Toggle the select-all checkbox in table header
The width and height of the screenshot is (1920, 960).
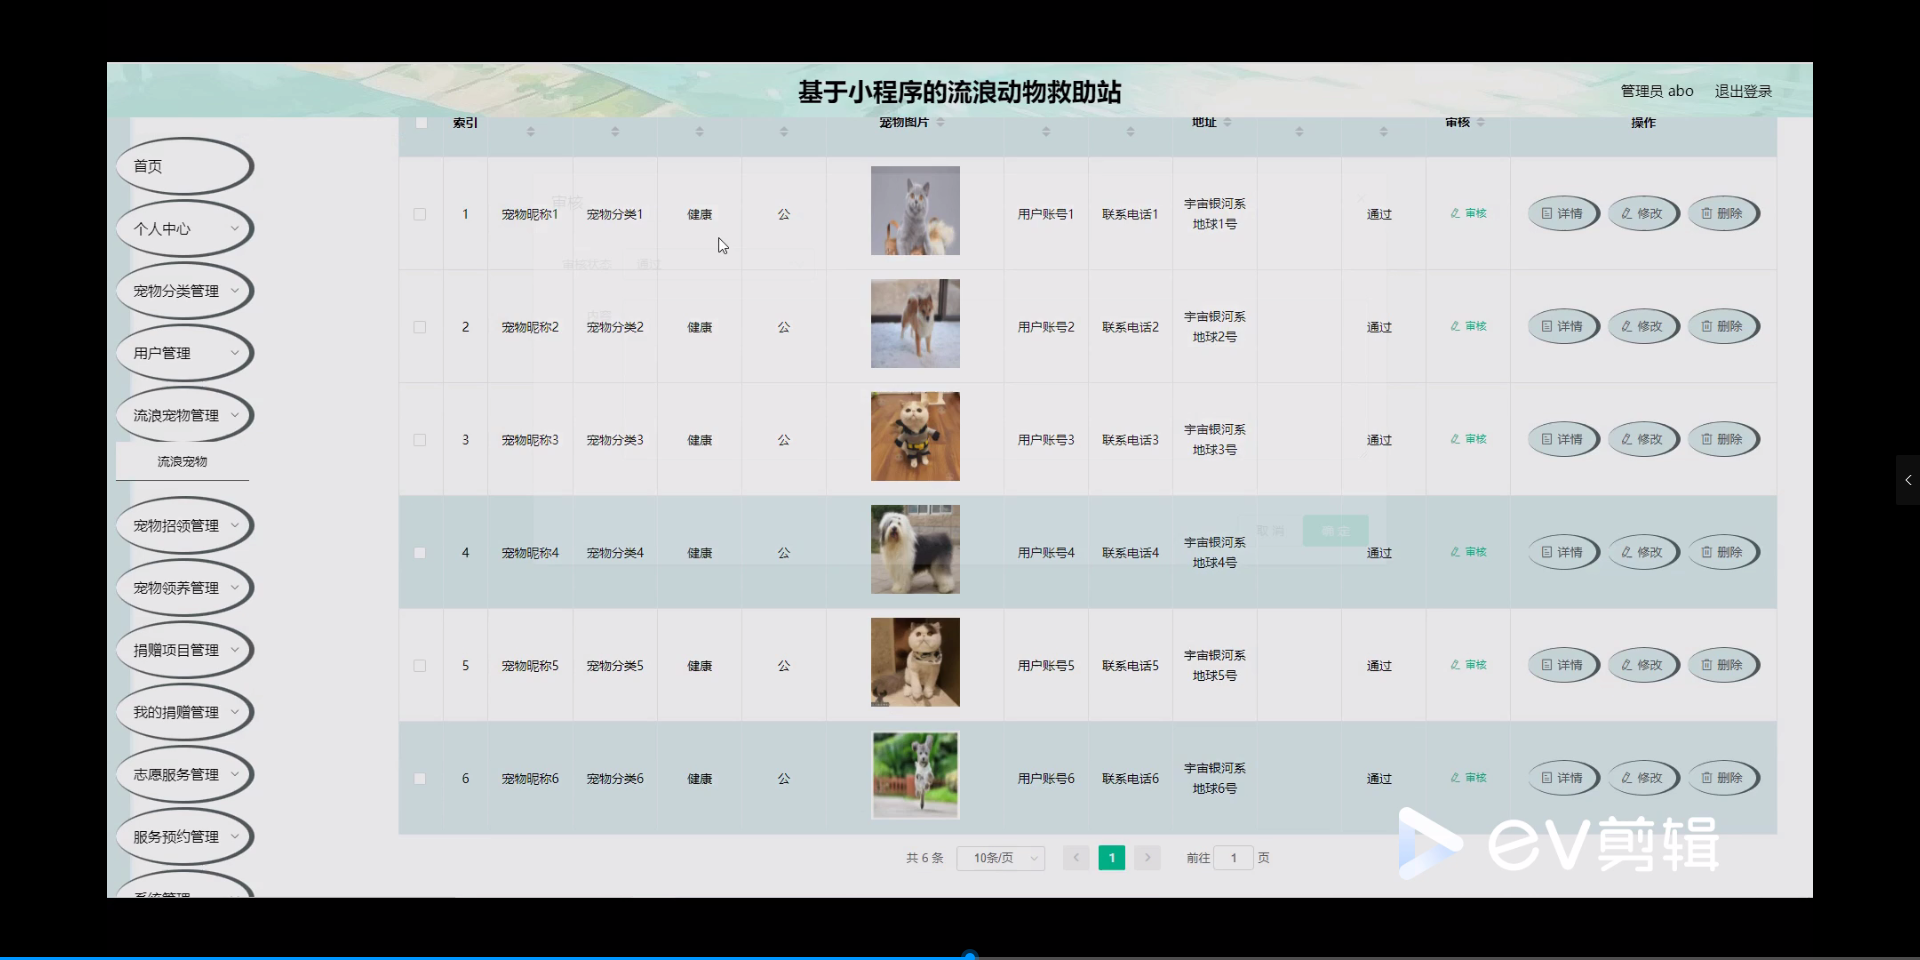pos(420,121)
